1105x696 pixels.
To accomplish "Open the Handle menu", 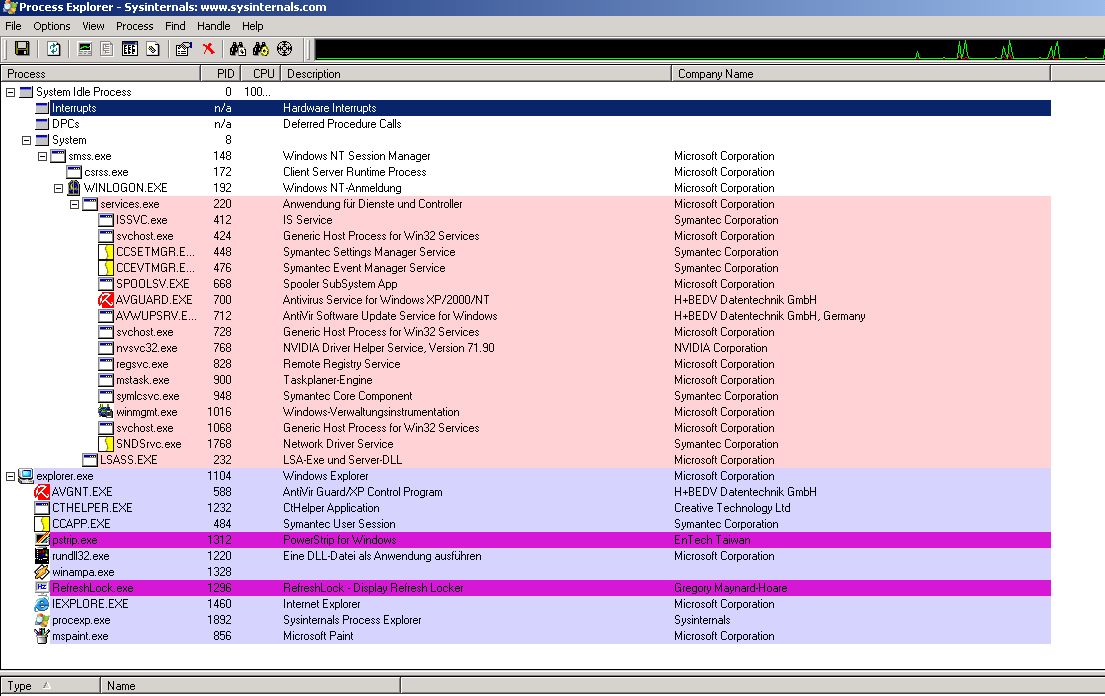I will [x=214, y=26].
